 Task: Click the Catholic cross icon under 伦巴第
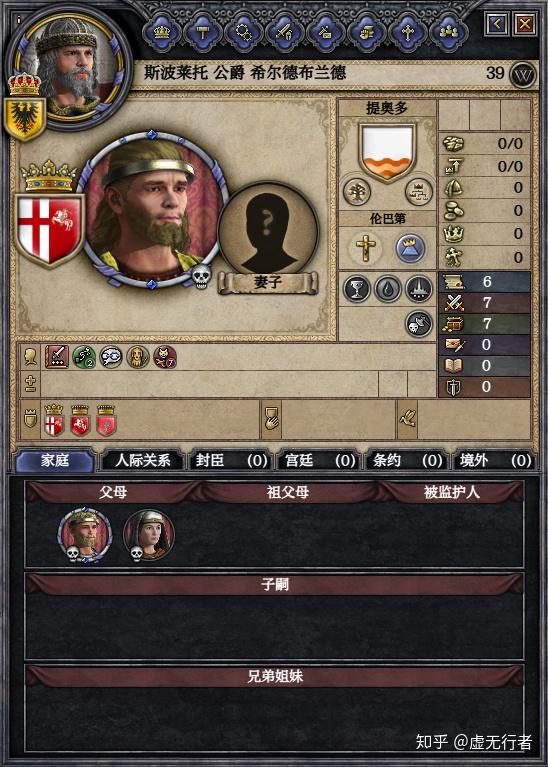tap(365, 248)
